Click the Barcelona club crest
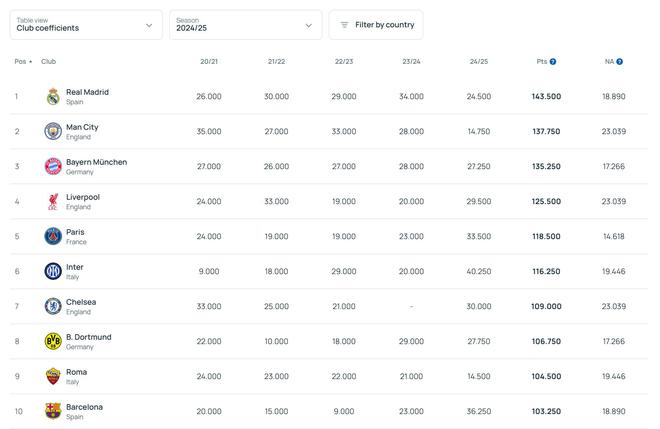This screenshot has height=429, width=660. tap(53, 411)
